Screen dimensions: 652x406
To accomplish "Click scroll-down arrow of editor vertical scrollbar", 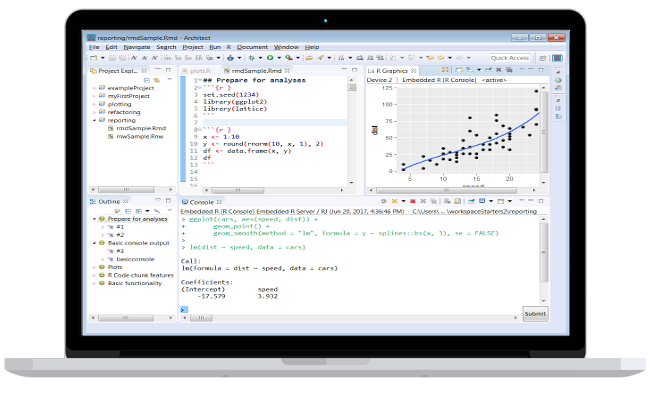I will [352, 183].
